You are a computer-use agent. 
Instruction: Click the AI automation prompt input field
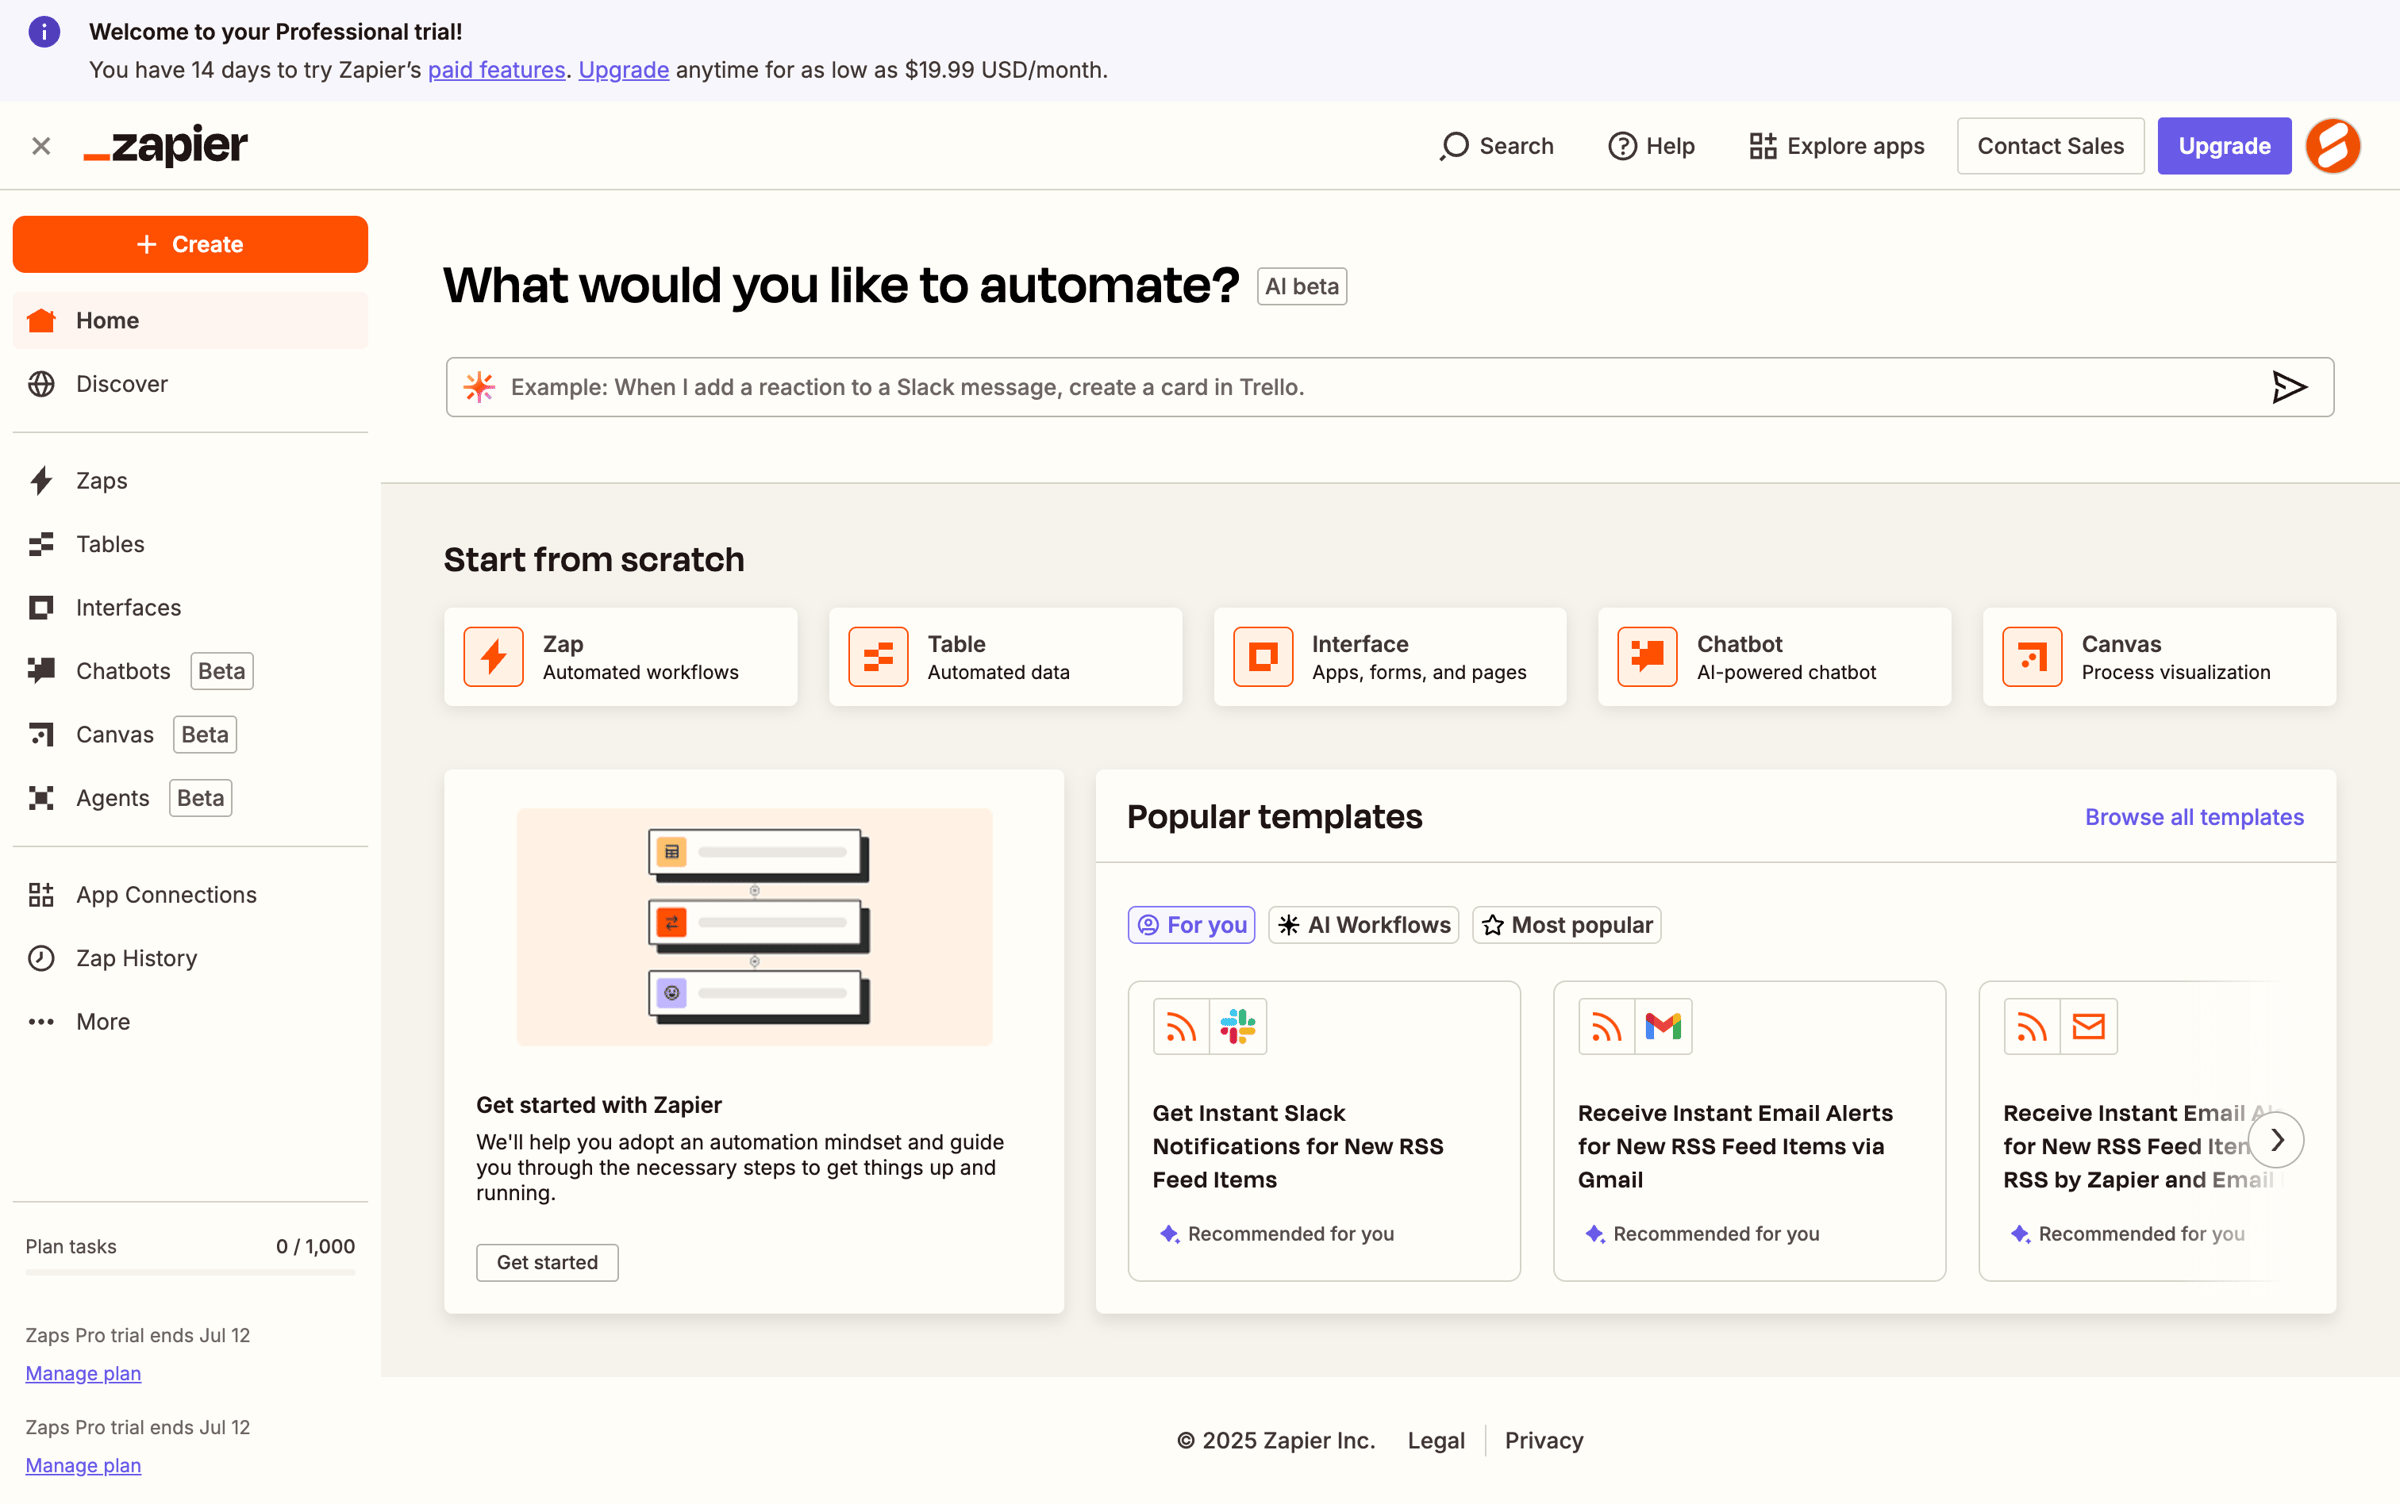pos(1389,387)
